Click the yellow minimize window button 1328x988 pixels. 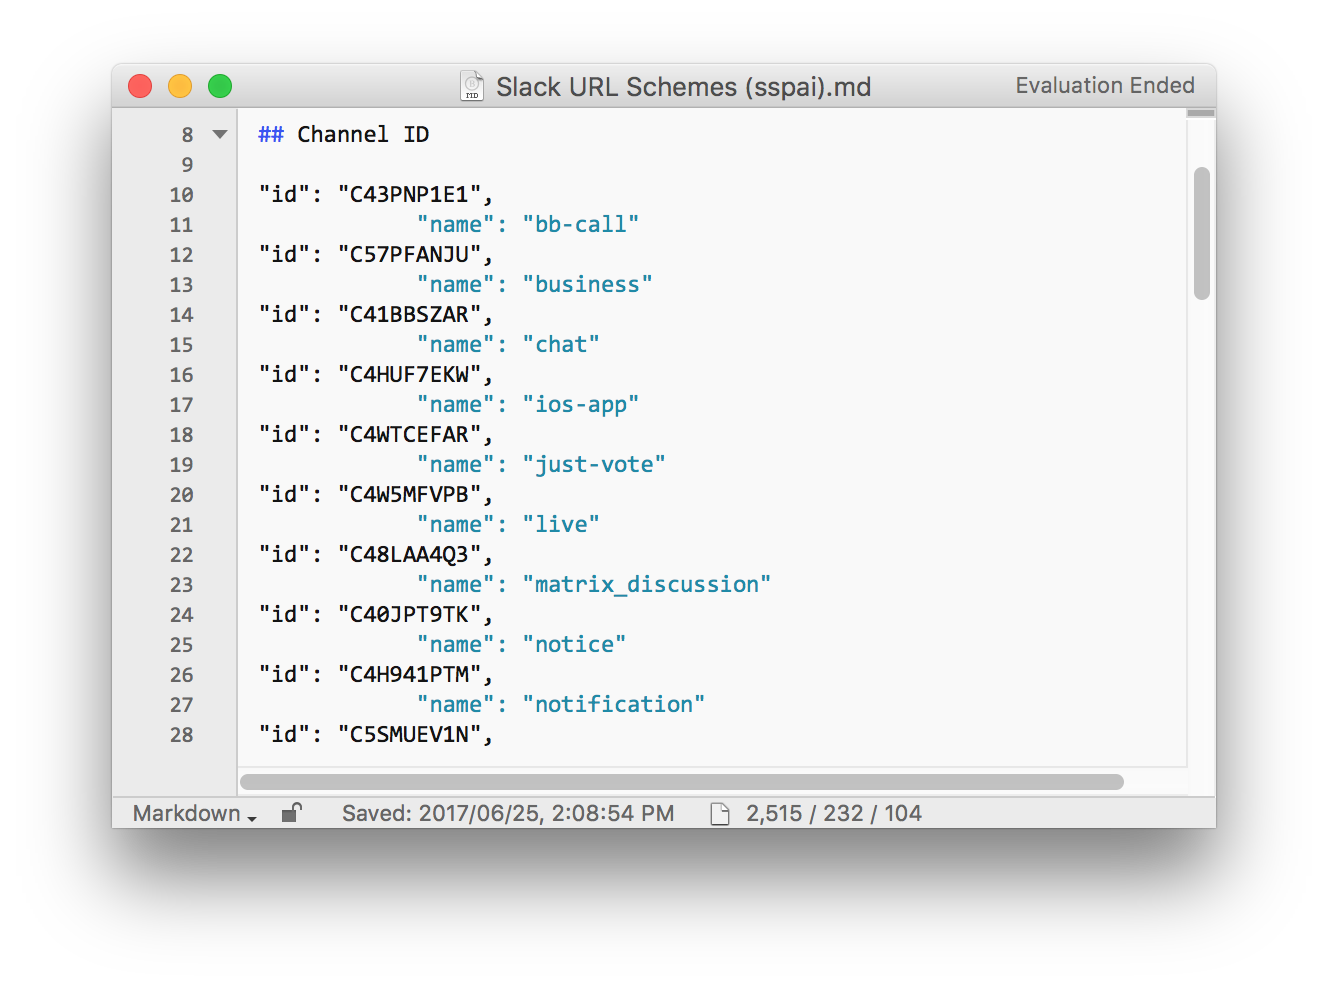point(180,87)
